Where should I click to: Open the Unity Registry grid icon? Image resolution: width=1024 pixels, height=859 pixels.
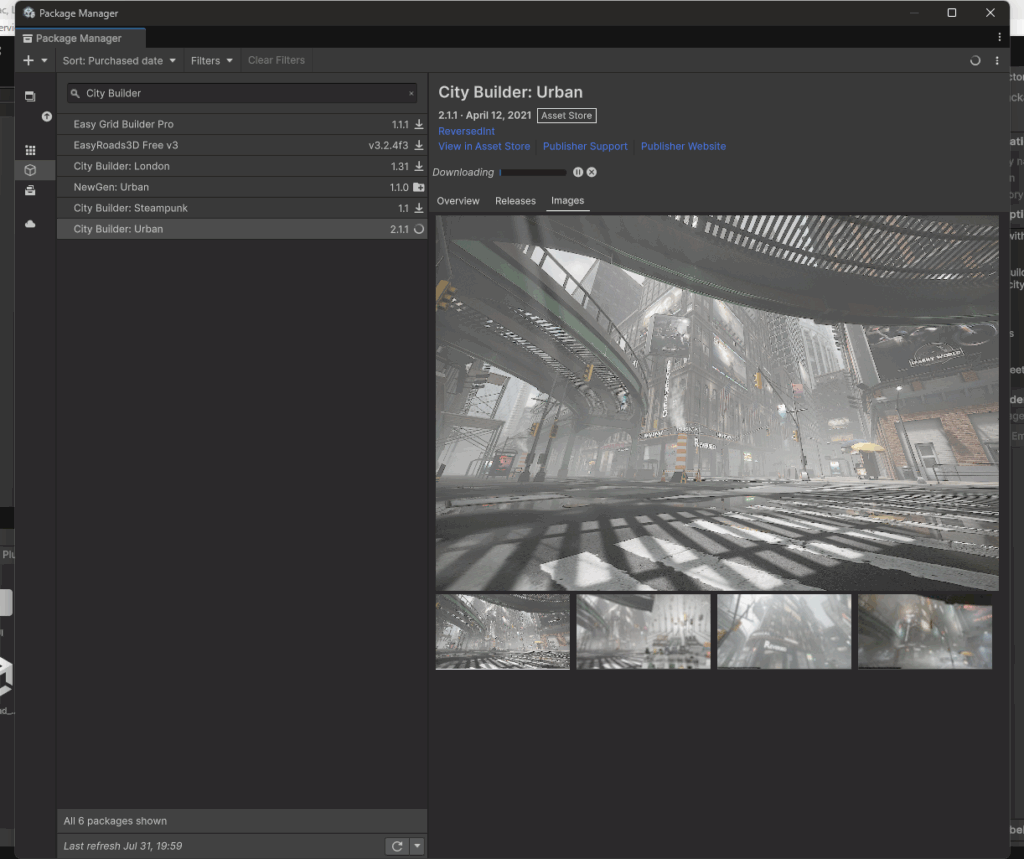30,150
